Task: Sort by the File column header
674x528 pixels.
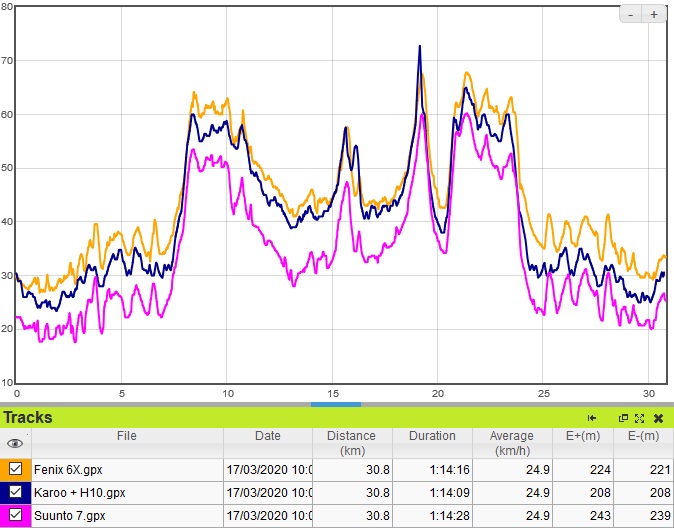Action: (x=126, y=436)
